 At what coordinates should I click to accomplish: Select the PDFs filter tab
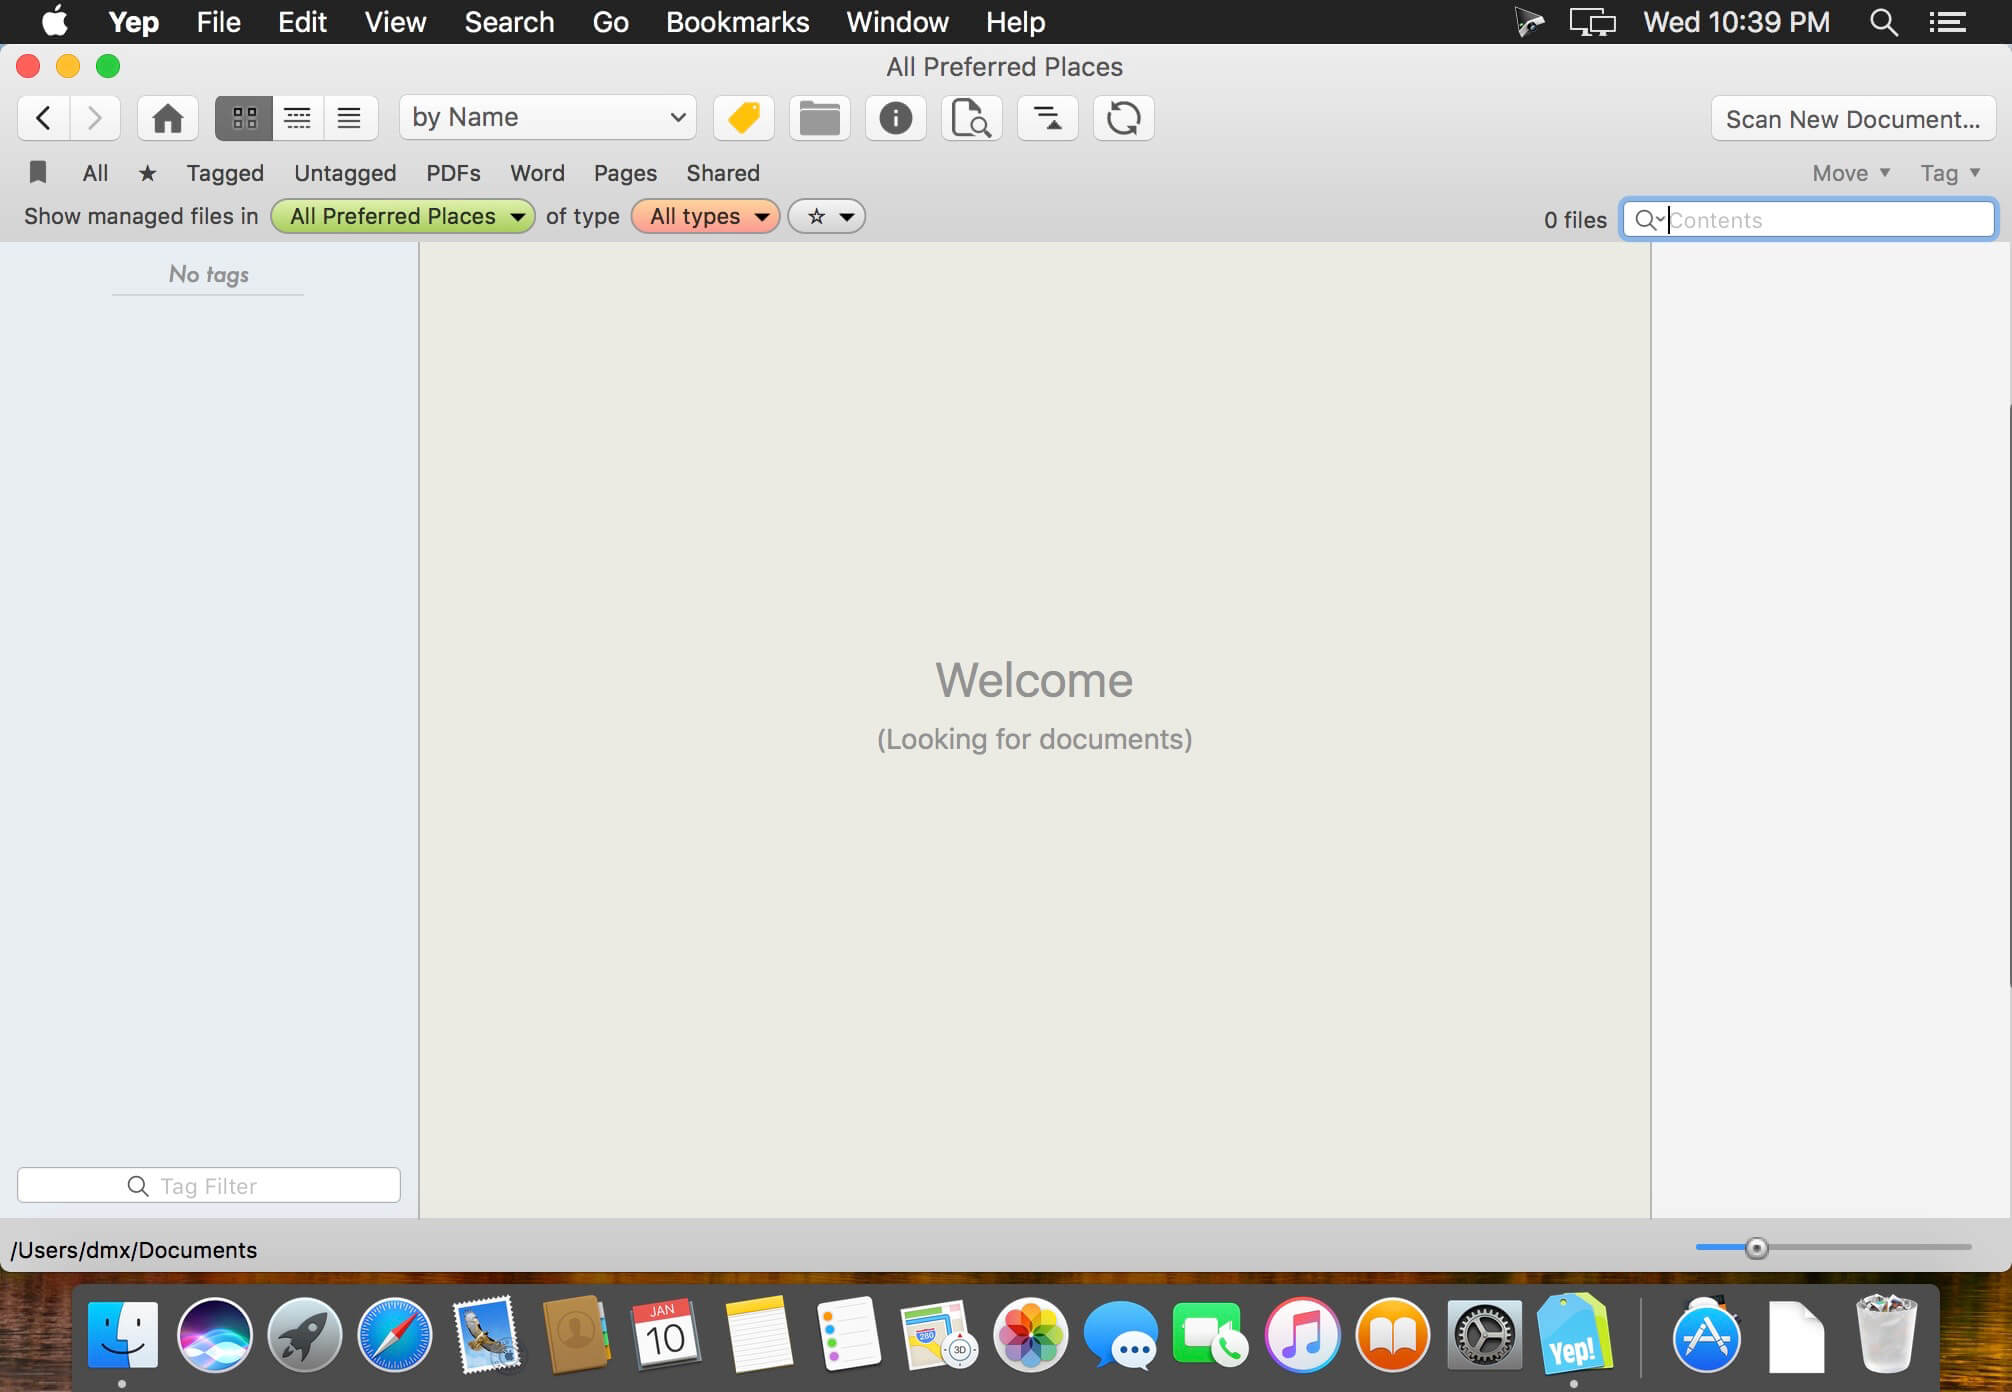click(x=453, y=173)
